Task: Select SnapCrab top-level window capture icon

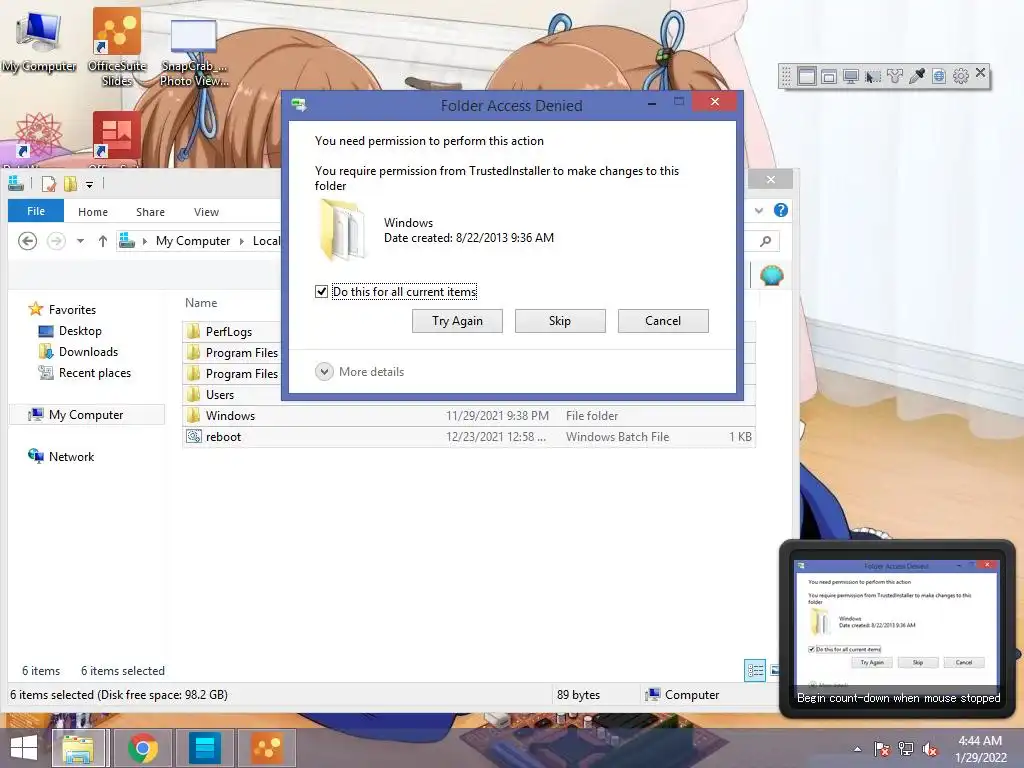Action: pyautogui.click(x=829, y=76)
